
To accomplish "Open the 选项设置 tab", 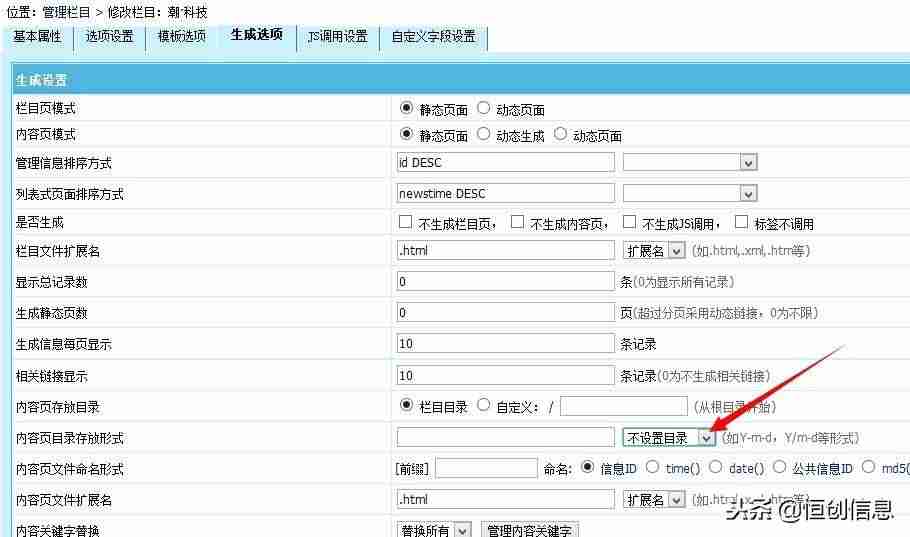I will [x=109, y=37].
